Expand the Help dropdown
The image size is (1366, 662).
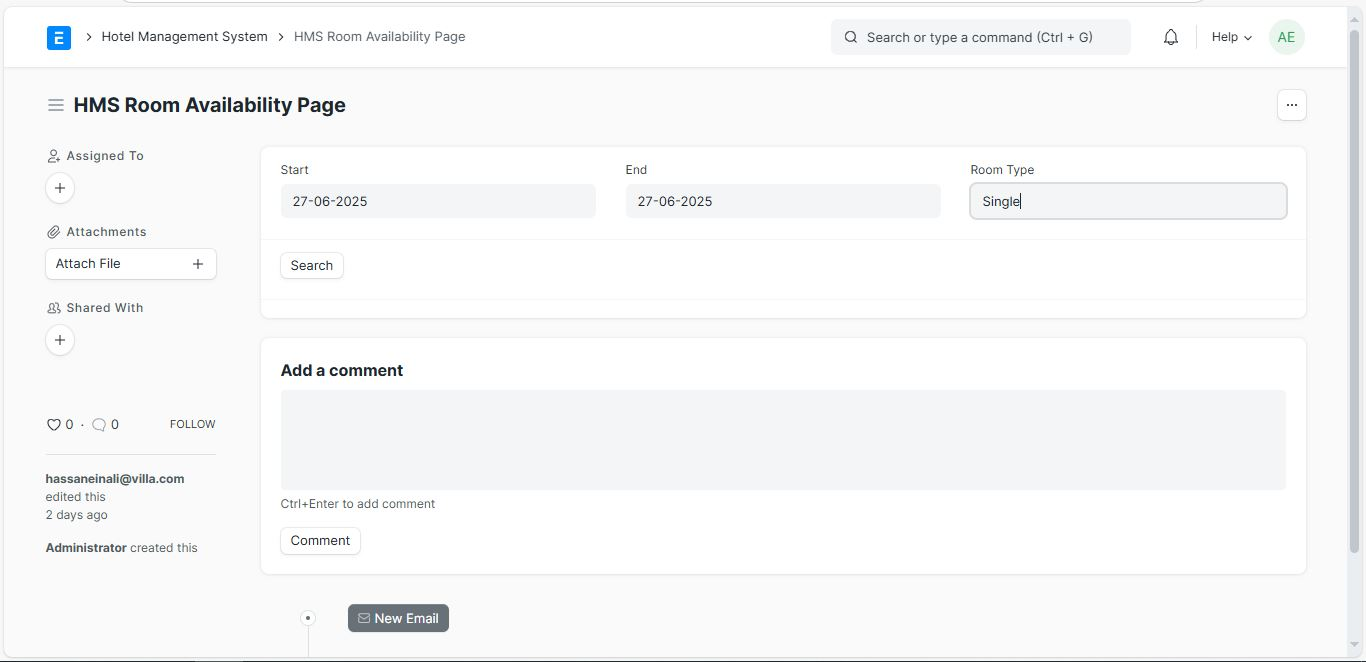coord(1231,37)
